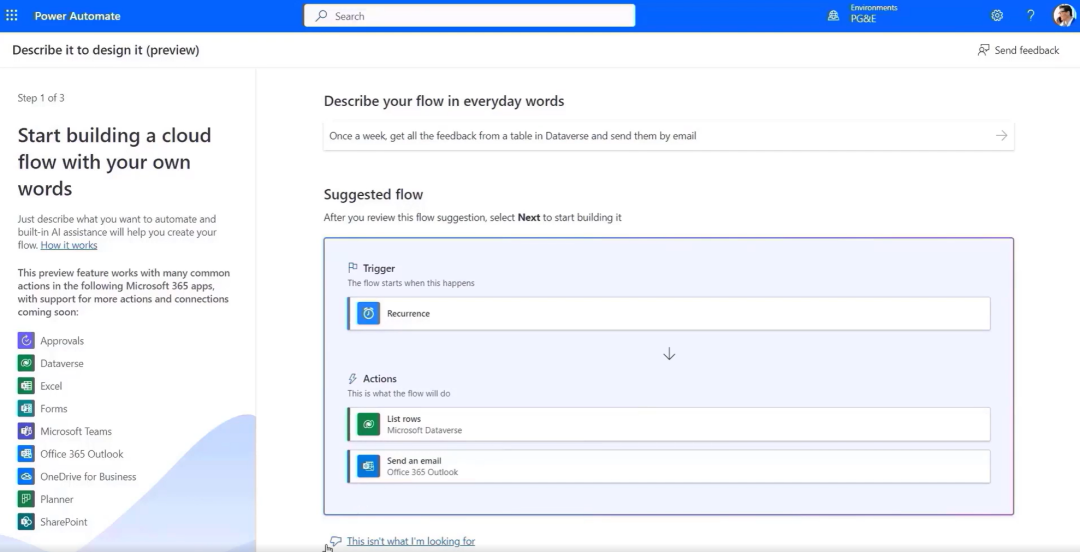
Task: Click the Recurrence trigger clock icon
Action: [369, 314]
